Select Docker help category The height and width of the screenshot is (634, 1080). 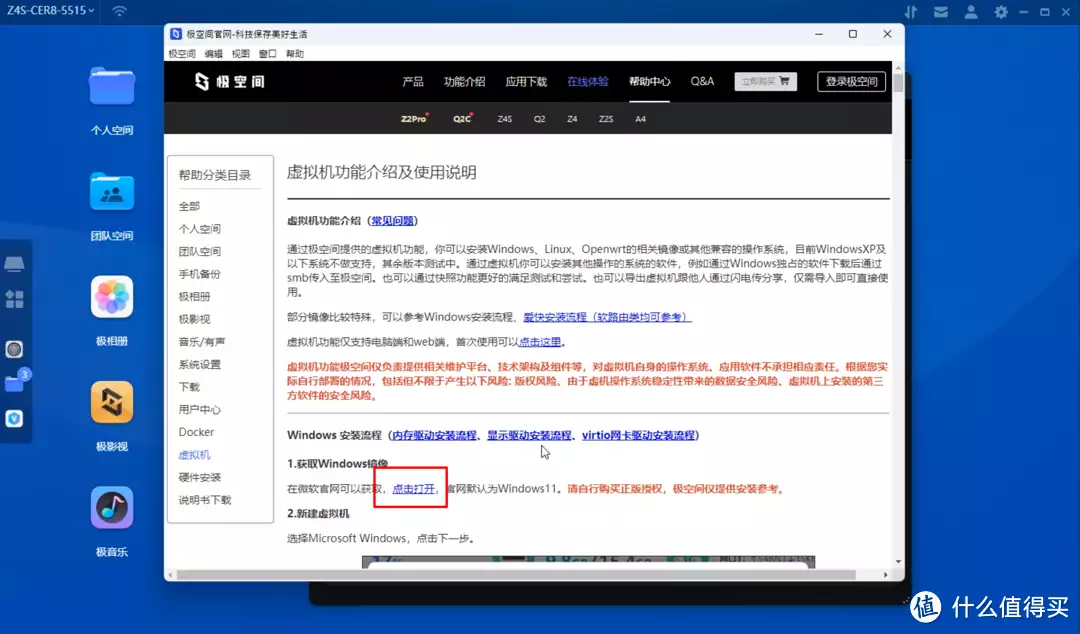pos(196,432)
